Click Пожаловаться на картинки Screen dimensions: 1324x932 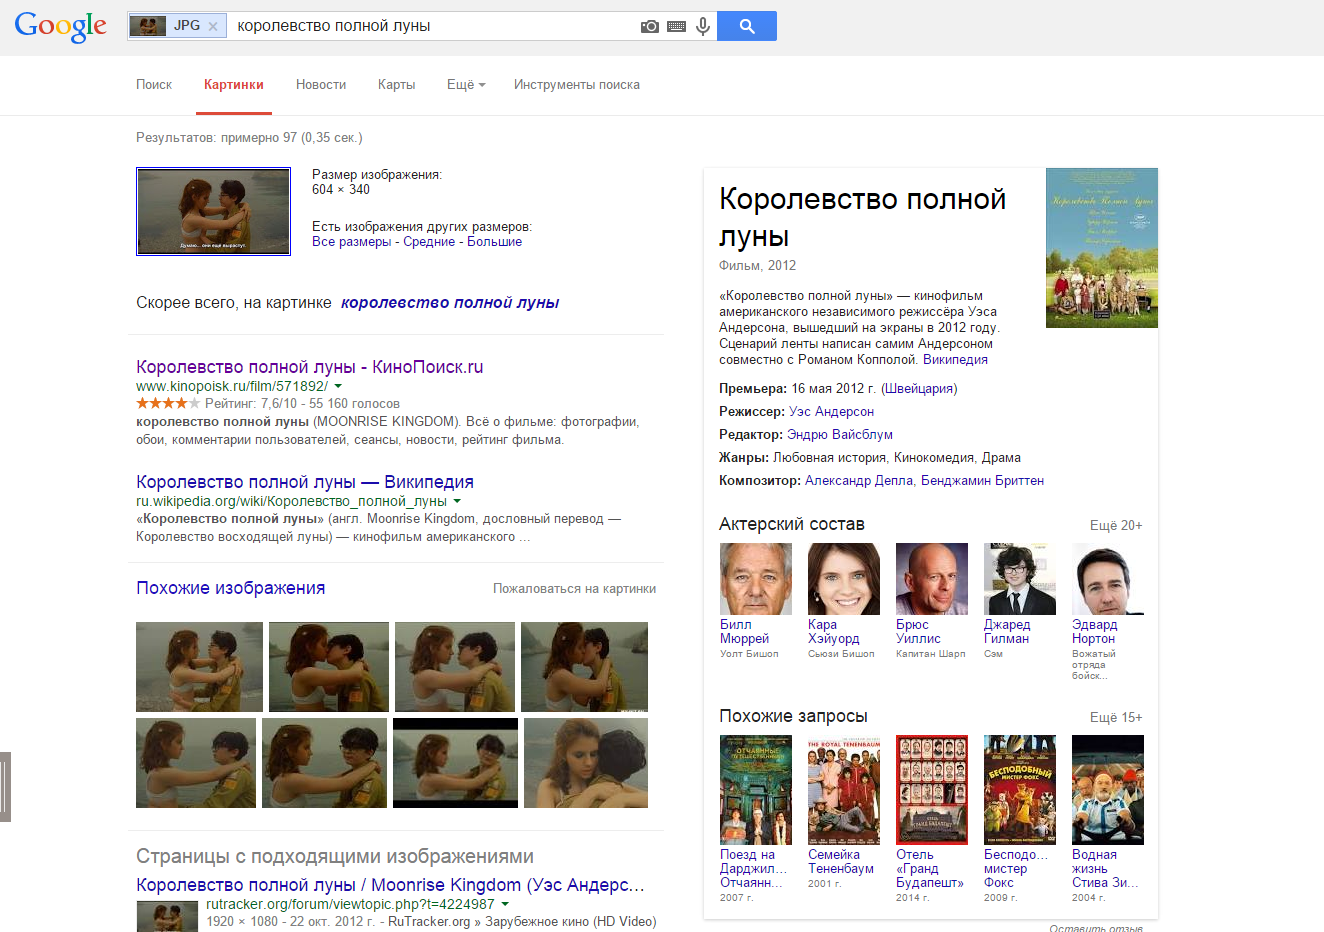pos(575,589)
